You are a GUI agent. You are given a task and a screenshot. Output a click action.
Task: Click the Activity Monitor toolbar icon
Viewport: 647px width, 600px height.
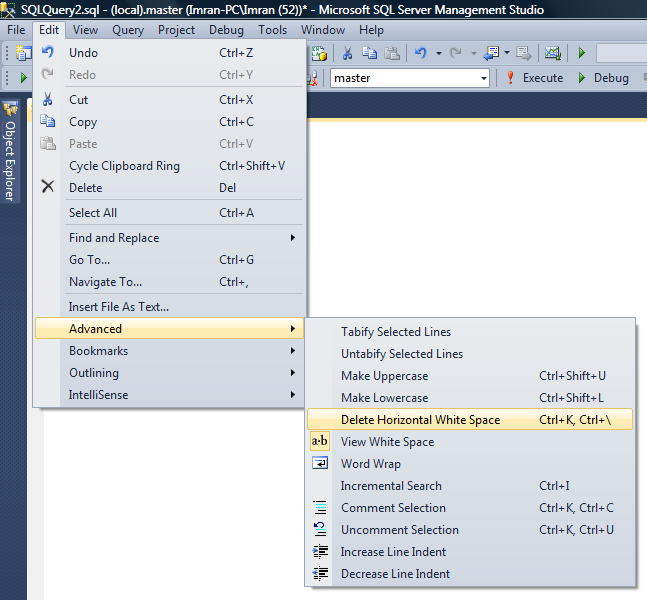coord(552,53)
